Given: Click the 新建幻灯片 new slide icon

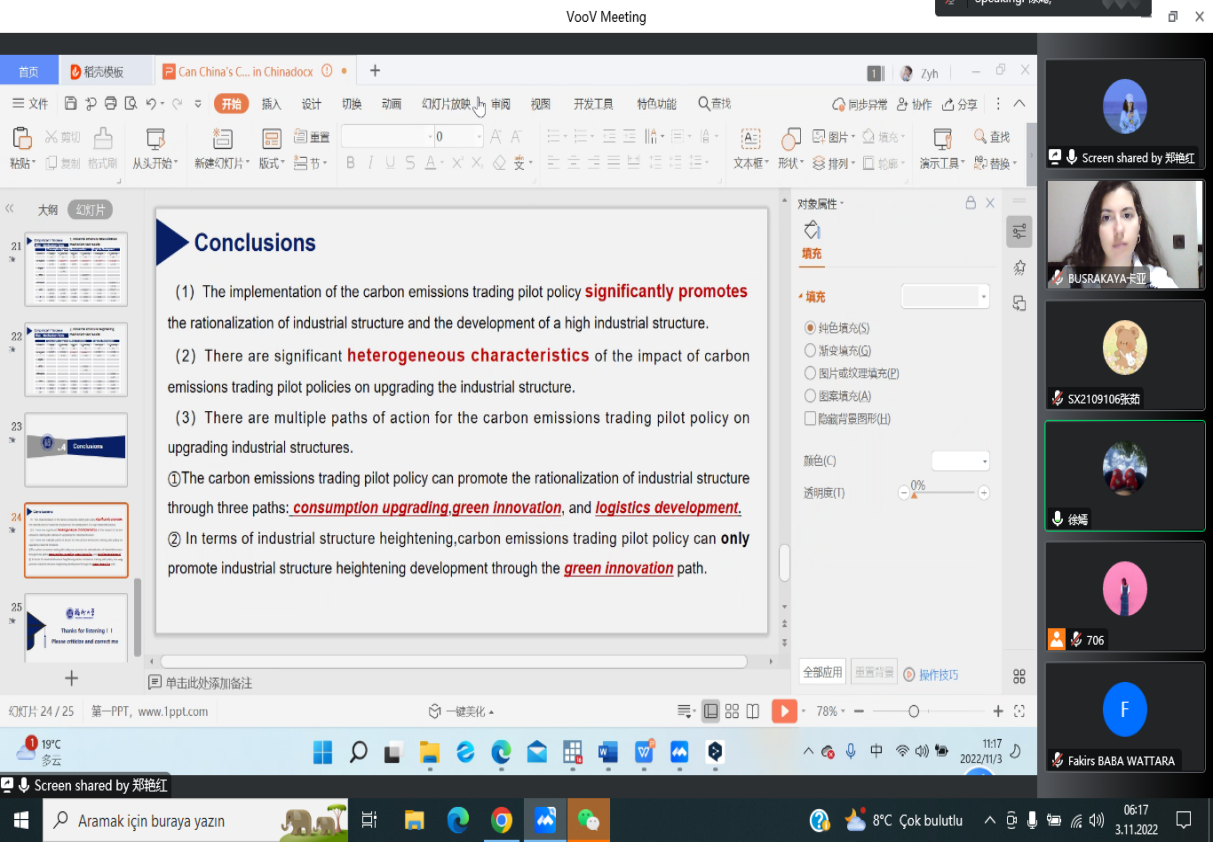Looking at the screenshot, I should 221,139.
